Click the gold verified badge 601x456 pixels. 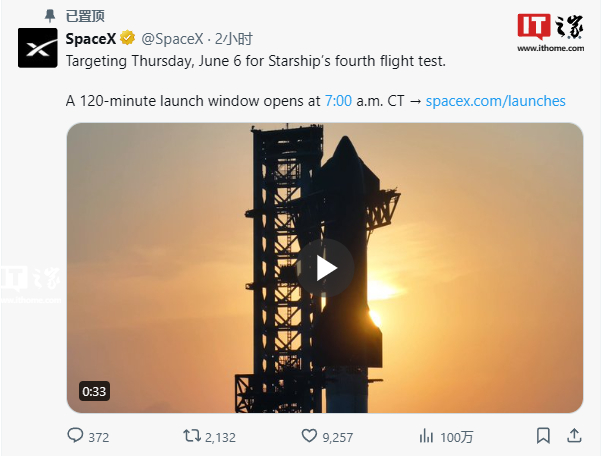pyautogui.click(x=128, y=39)
